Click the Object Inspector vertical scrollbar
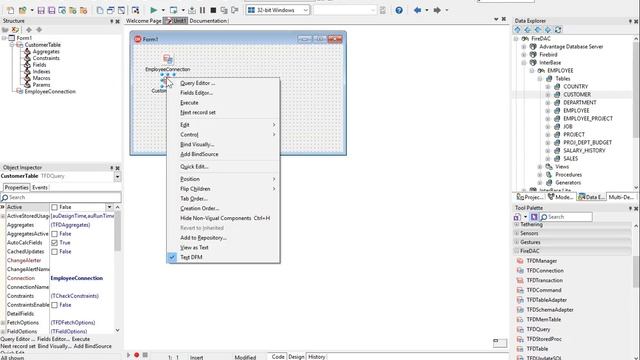 click(x=118, y=269)
